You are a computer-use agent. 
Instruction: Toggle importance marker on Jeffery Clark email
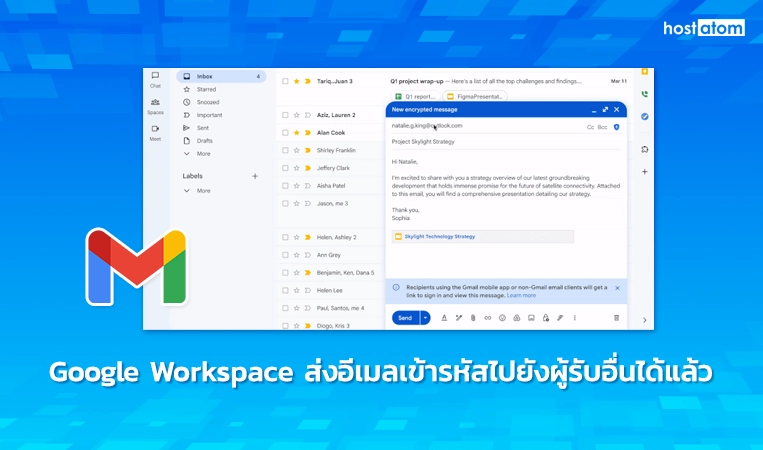(308, 168)
